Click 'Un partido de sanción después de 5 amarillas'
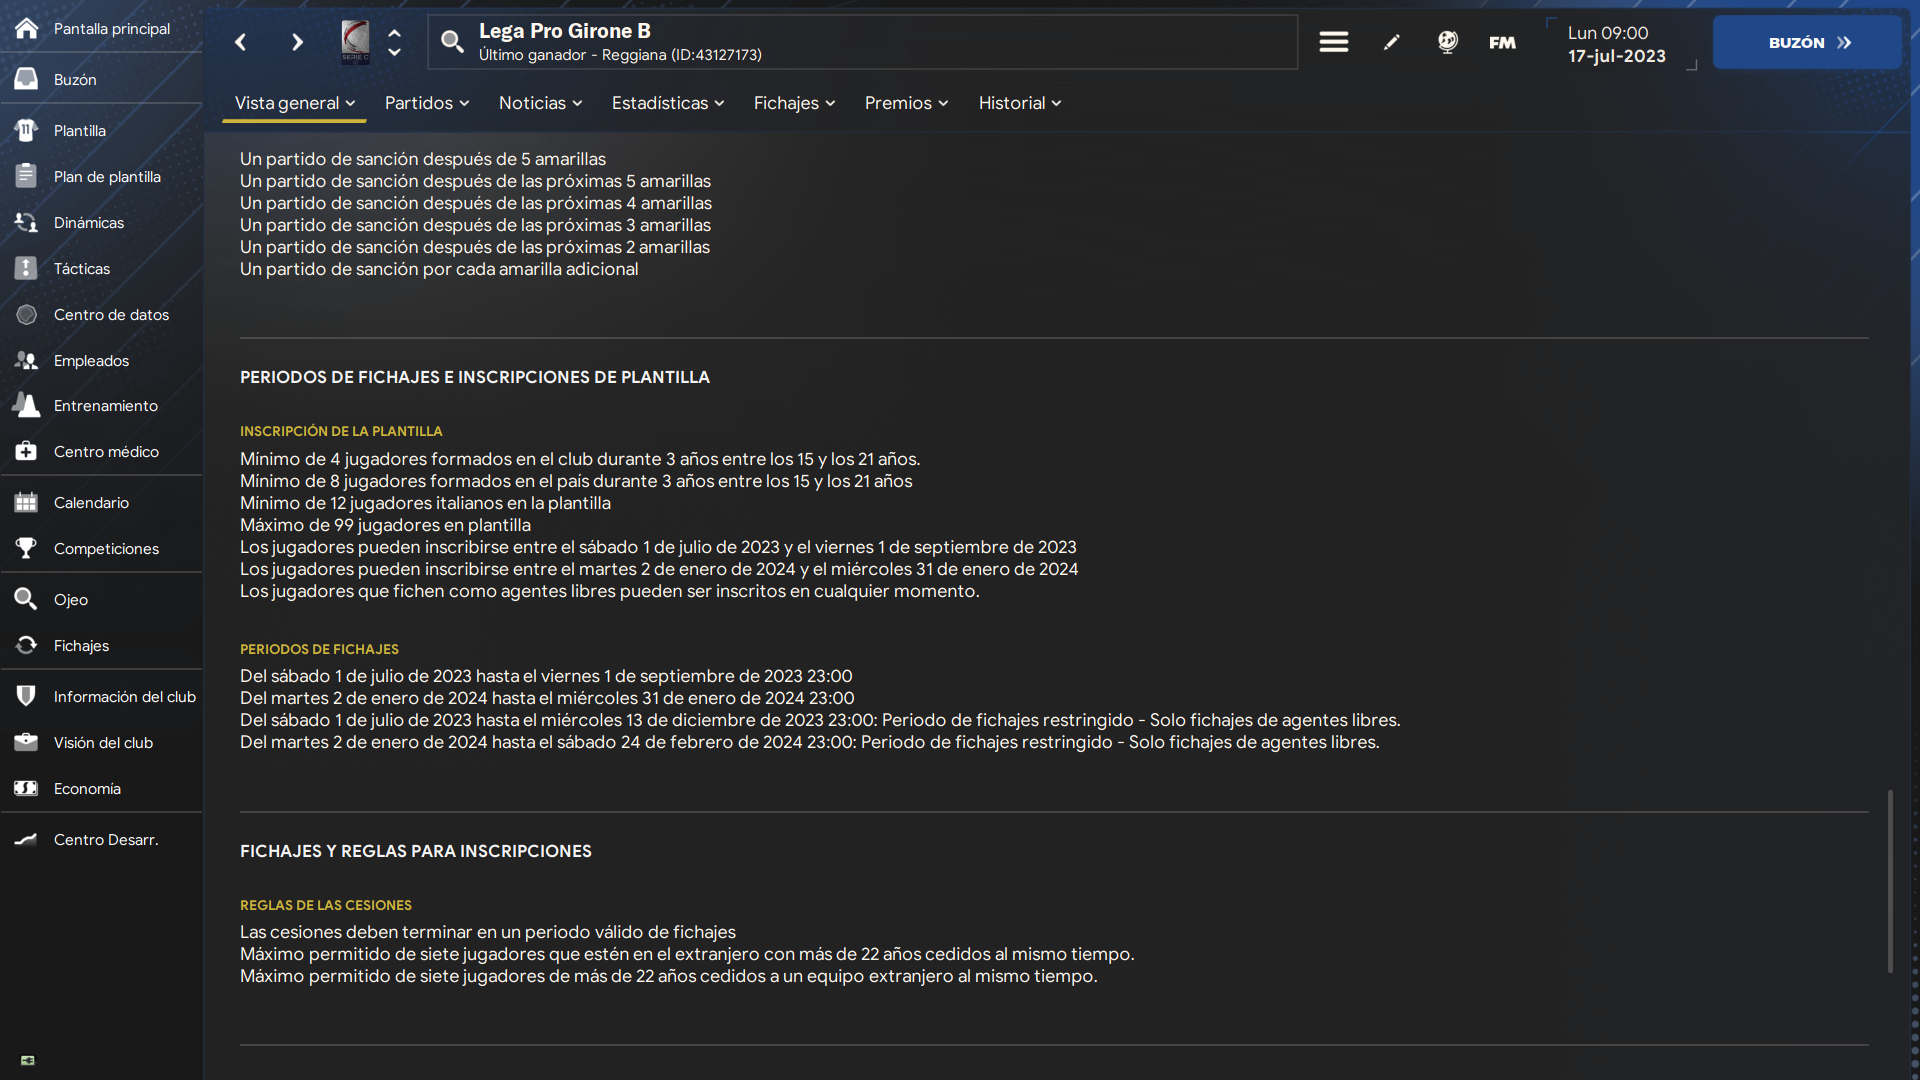 [x=423, y=159]
